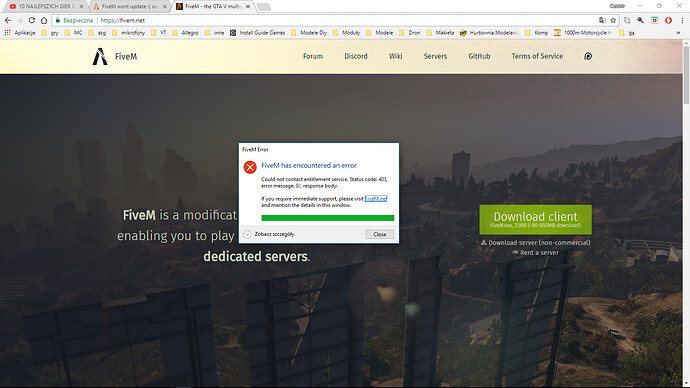This screenshot has width=690, height=388.
Task: Follow the FiveM.net link in the error message
Action: 376,199
